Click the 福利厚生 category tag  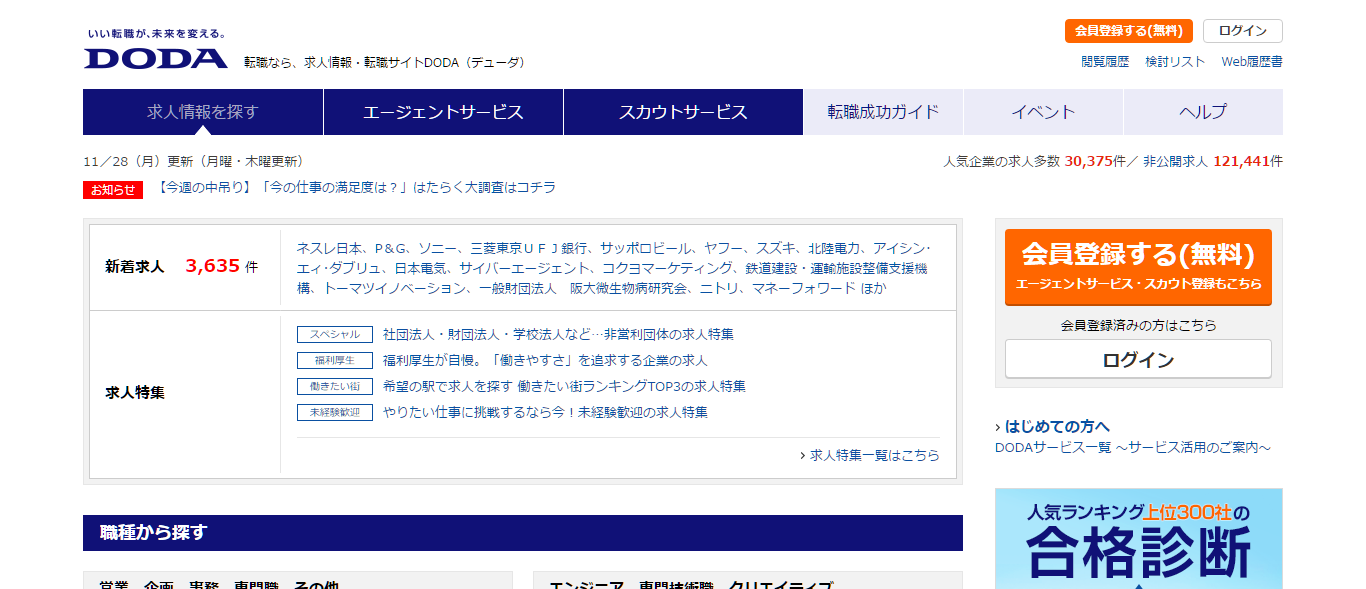coord(335,360)
